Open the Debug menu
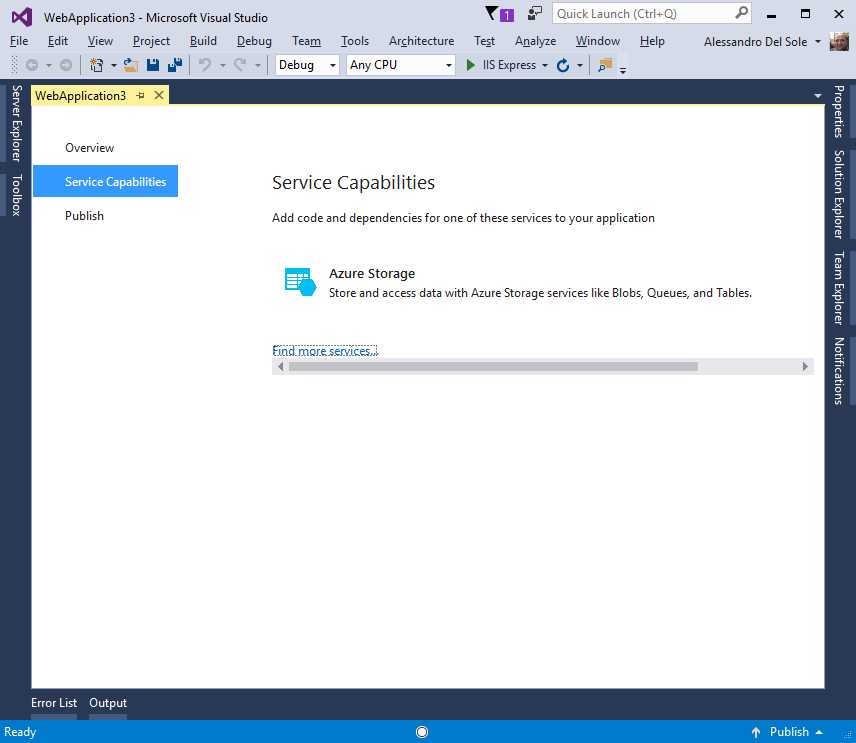Image resolution: width=856 pixels, height=743 pixels. click(x=254, y=41)
